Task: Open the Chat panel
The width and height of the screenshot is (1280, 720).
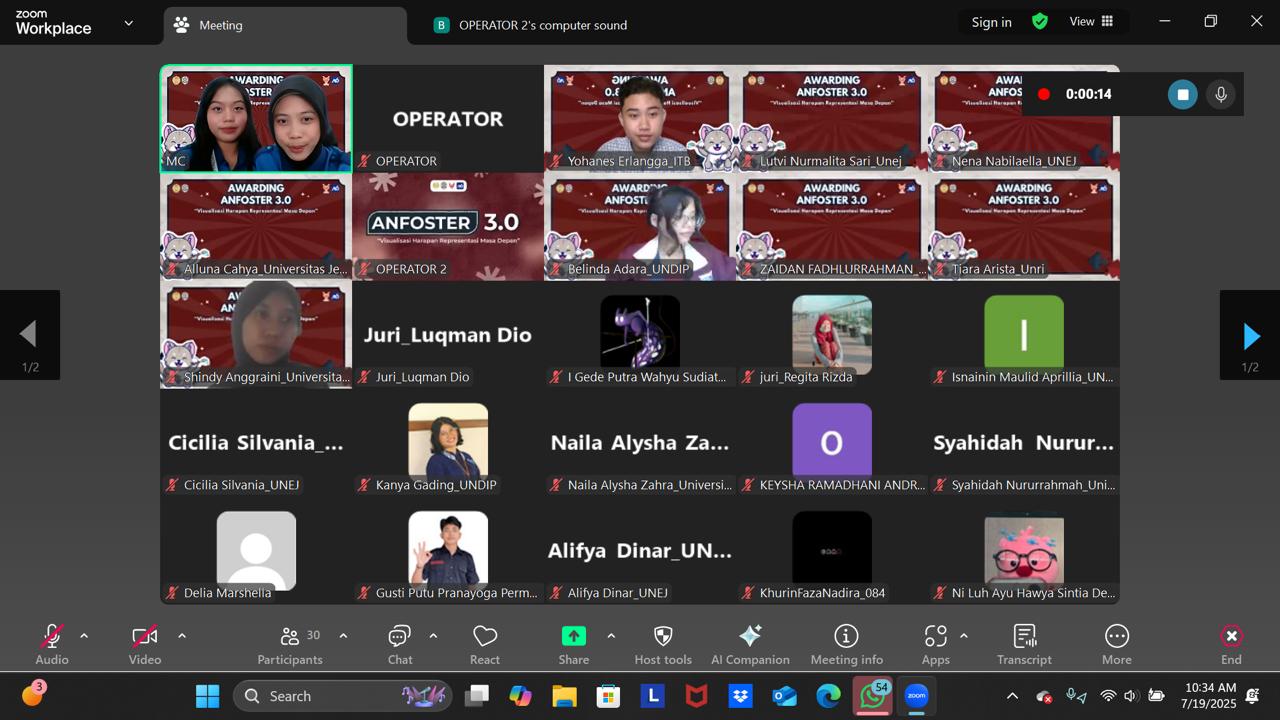Action: pyautogui.click(x=400, y=645)
